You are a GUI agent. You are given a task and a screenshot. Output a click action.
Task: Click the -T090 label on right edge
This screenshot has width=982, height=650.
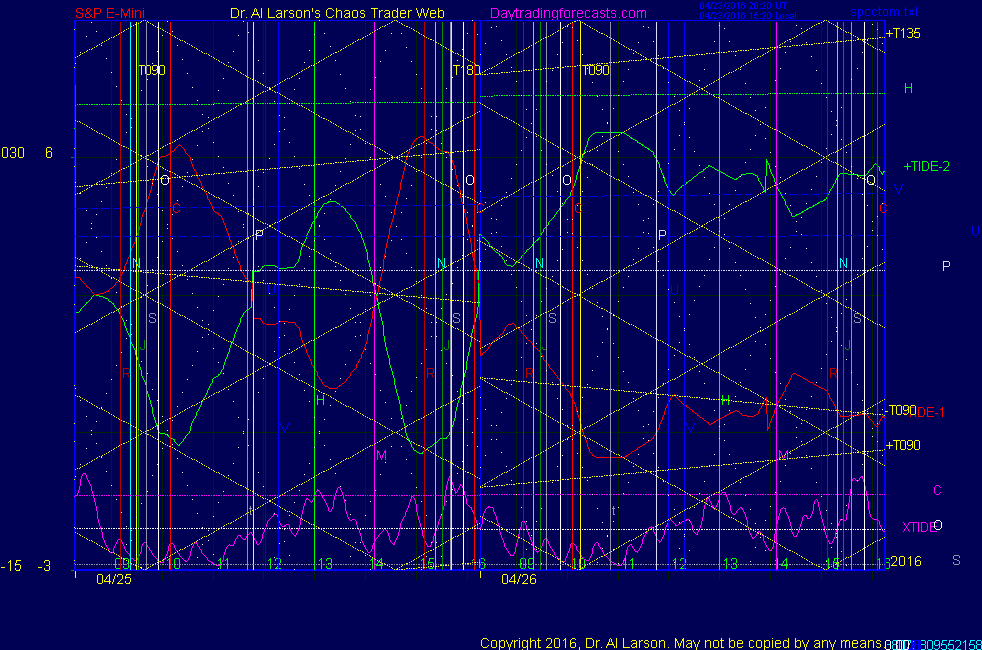coord(901,410)
